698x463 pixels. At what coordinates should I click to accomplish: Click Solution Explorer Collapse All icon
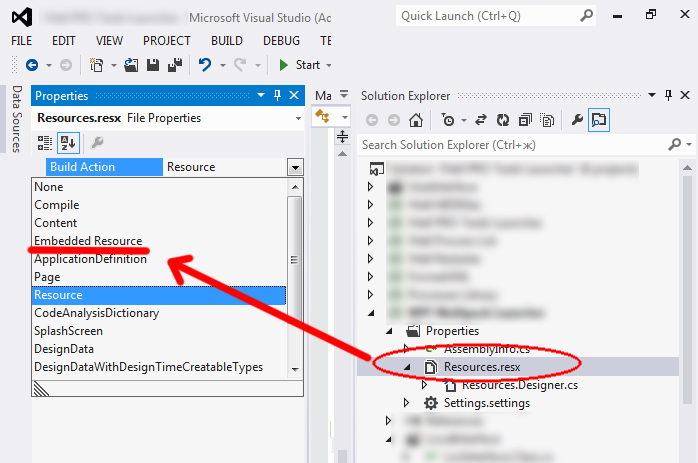[525, 120]
